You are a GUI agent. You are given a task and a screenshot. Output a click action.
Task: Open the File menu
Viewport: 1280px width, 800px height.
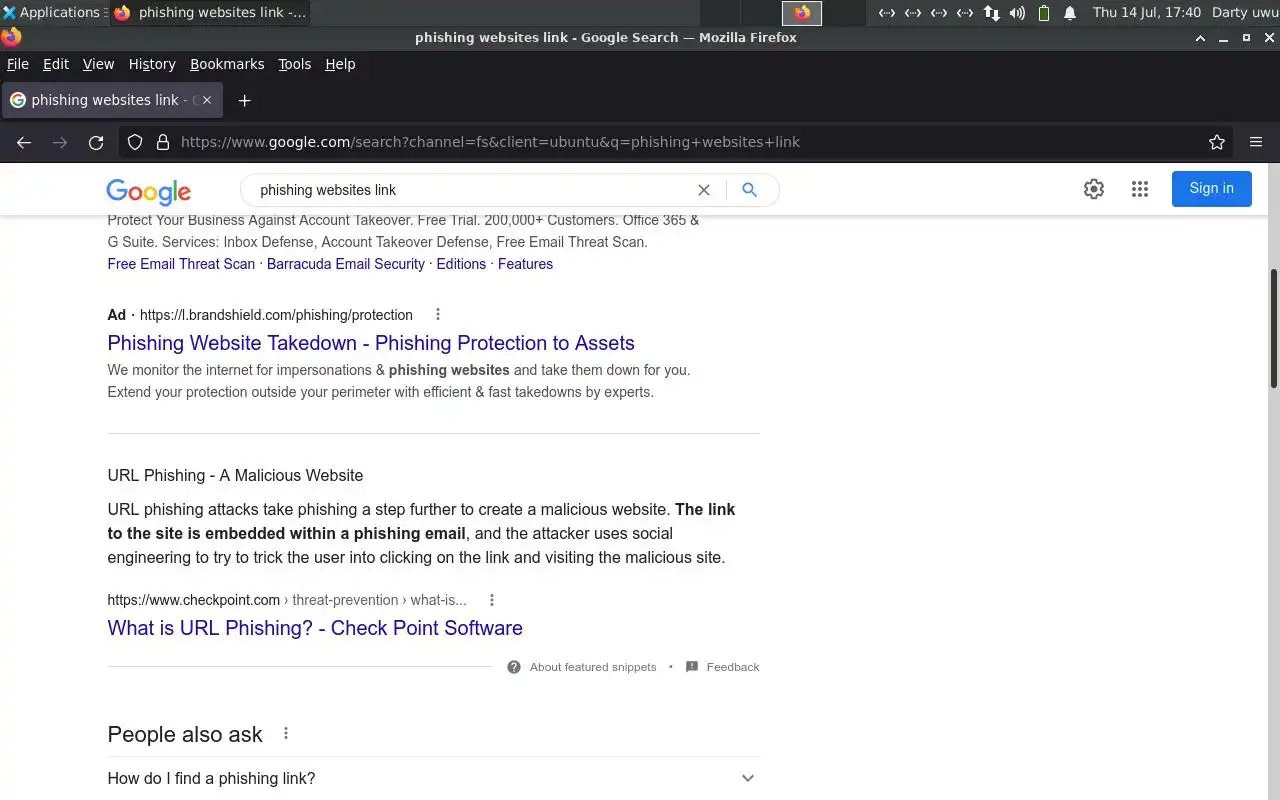pos(18,64)
